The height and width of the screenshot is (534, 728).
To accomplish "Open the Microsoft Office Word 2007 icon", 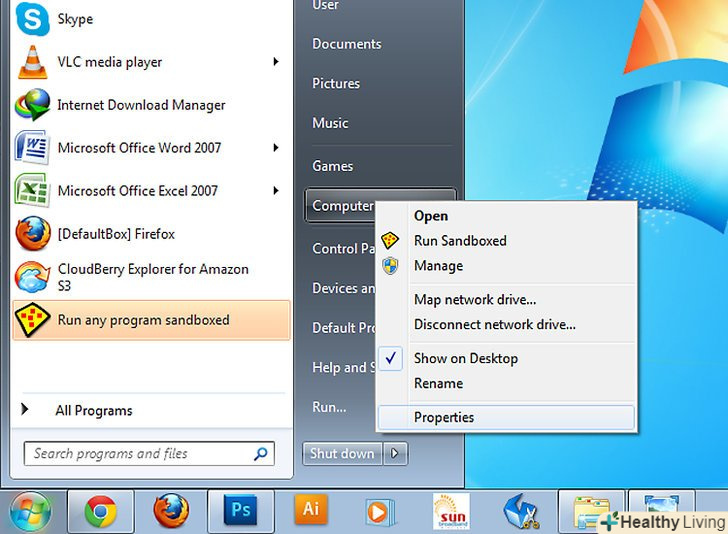I will [32, 148].
